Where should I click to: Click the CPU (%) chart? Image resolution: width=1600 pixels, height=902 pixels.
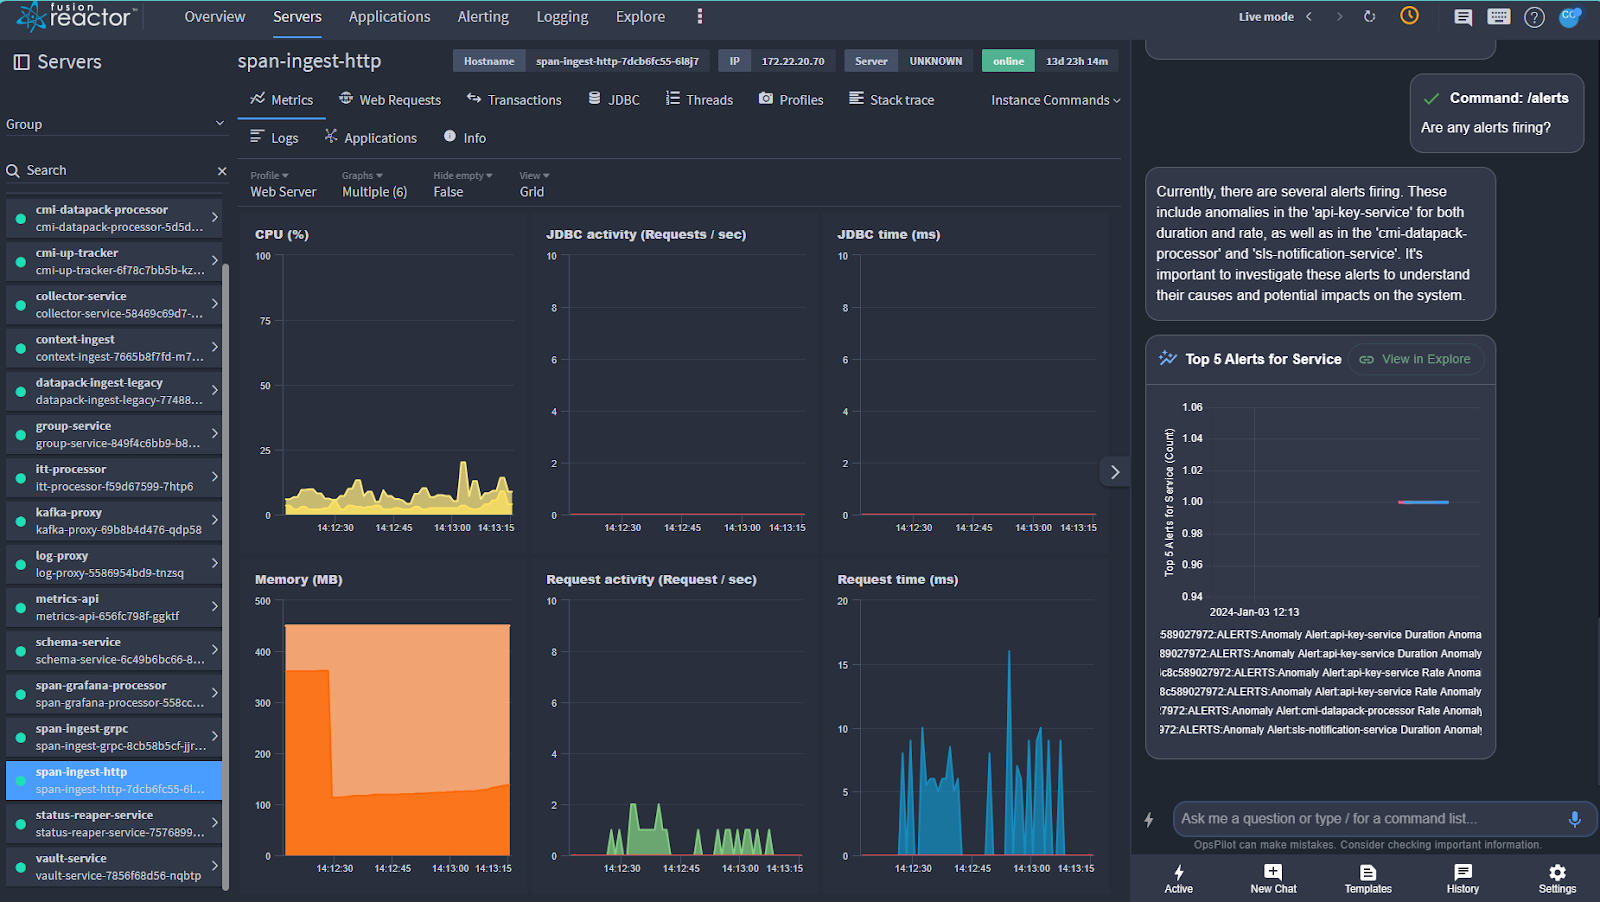384,381
